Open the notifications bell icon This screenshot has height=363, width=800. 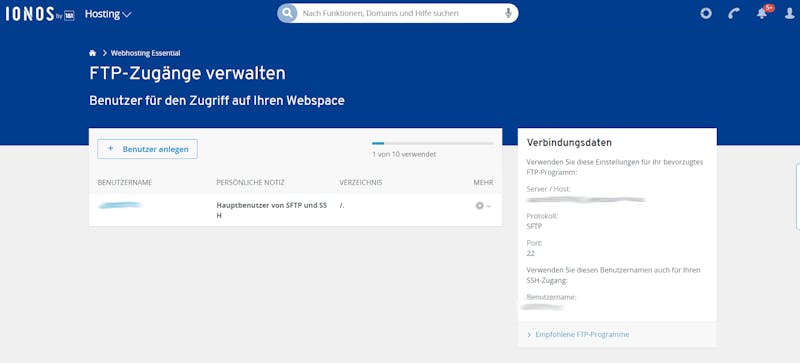click(762, 13)
